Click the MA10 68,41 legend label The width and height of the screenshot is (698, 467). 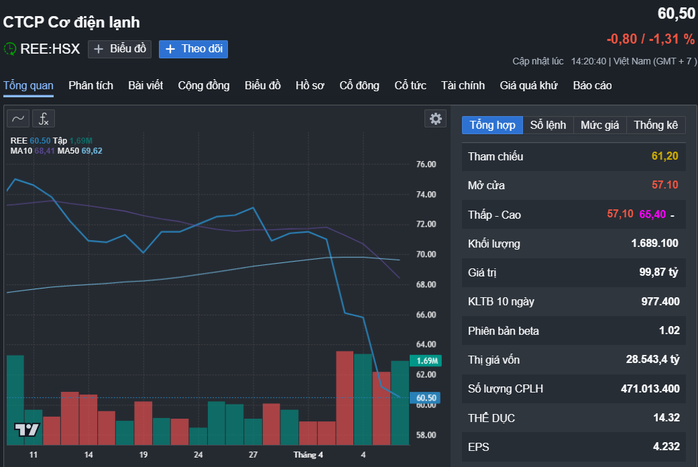[32, 151]
